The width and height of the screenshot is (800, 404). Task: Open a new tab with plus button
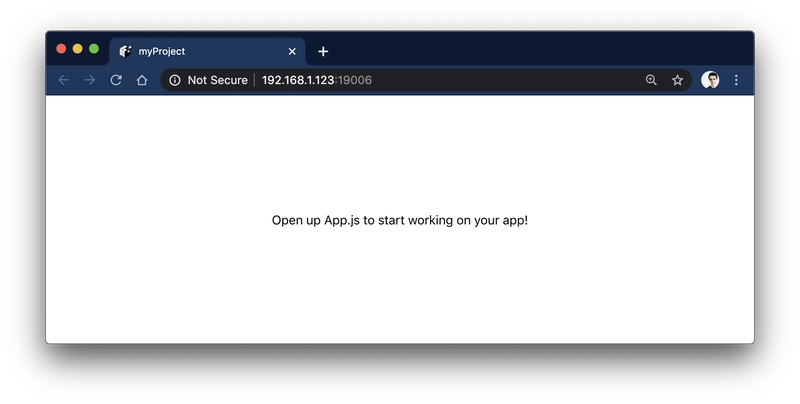coord(323,51)
